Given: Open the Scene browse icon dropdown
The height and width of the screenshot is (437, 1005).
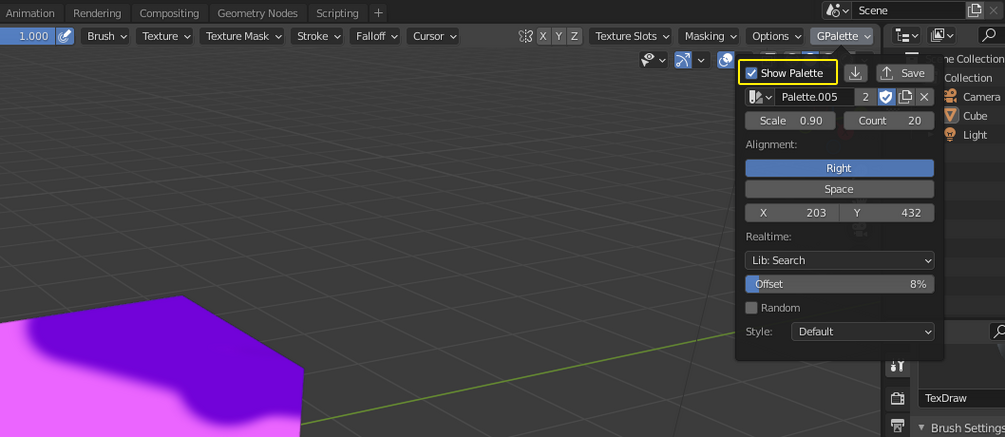Looking at the screenshot, I should (x=838, y=11).
